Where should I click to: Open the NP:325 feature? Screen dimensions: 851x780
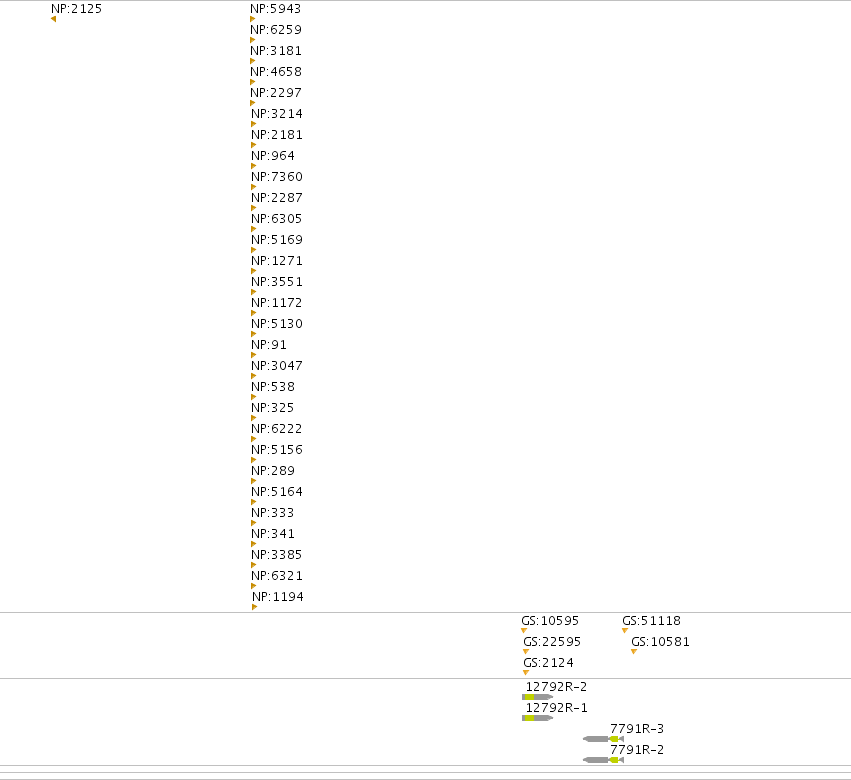tap(272, 408)
